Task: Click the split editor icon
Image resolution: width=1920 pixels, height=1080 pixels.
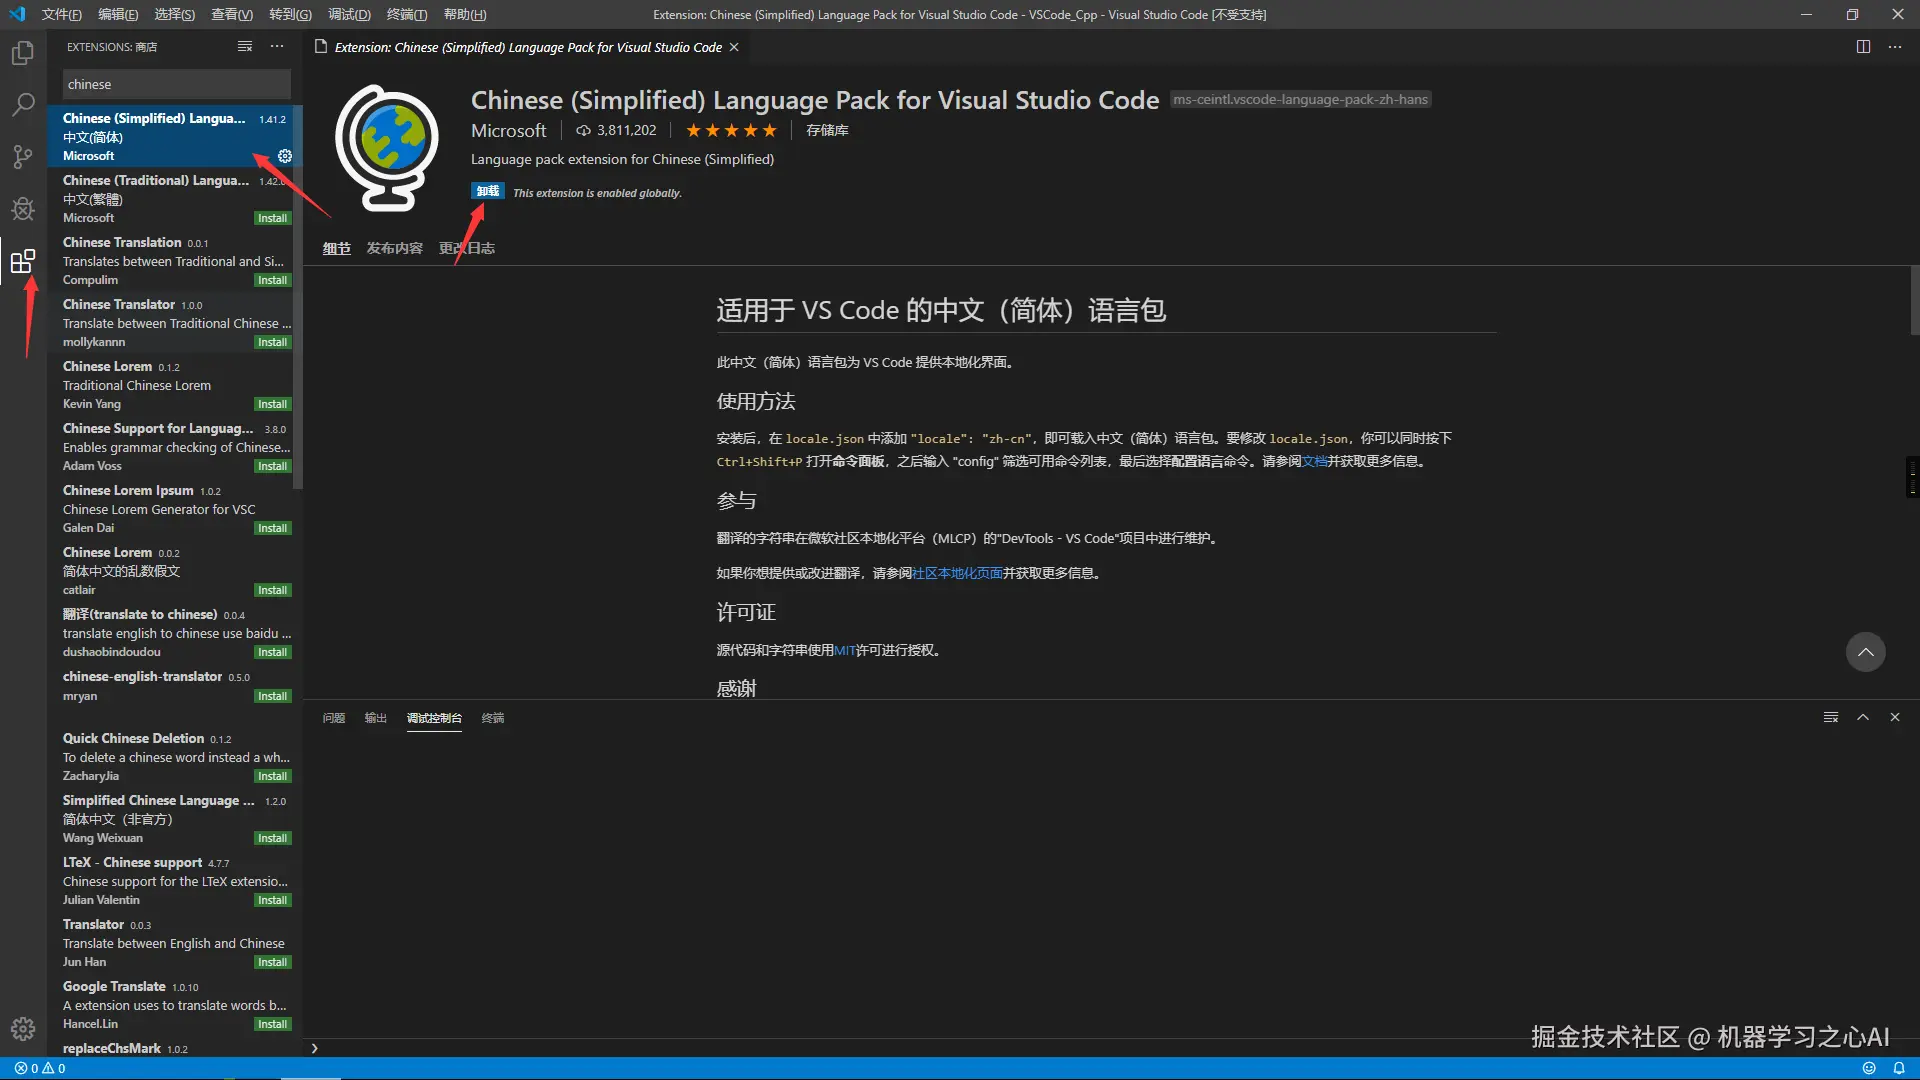Action: [x=1863, y=47]
